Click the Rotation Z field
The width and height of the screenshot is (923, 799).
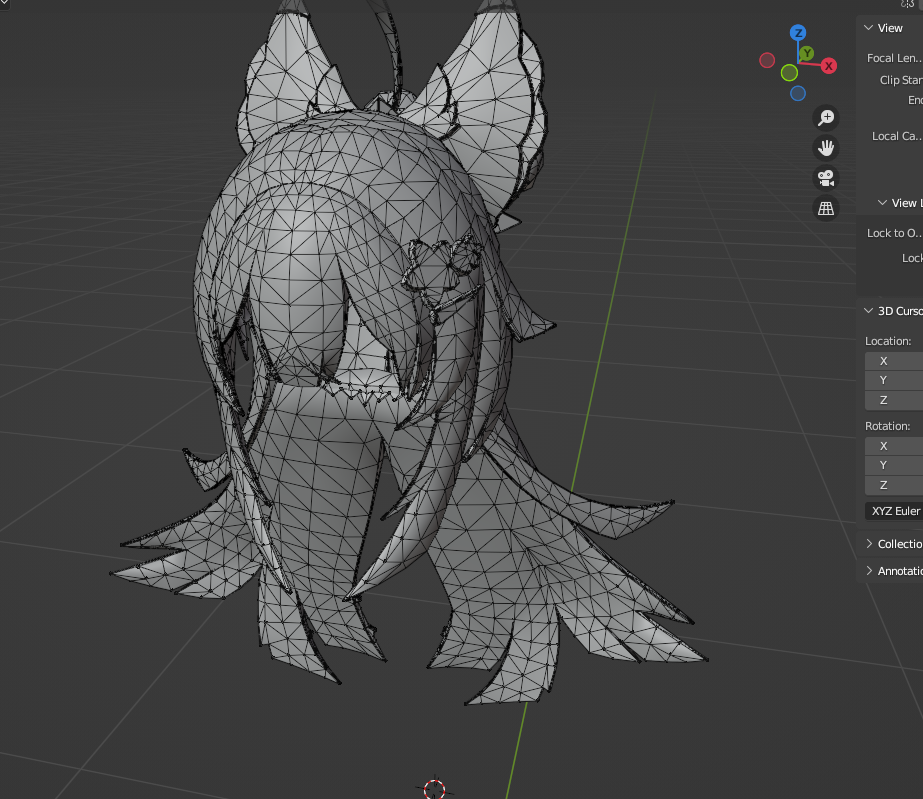pos(894,485)
